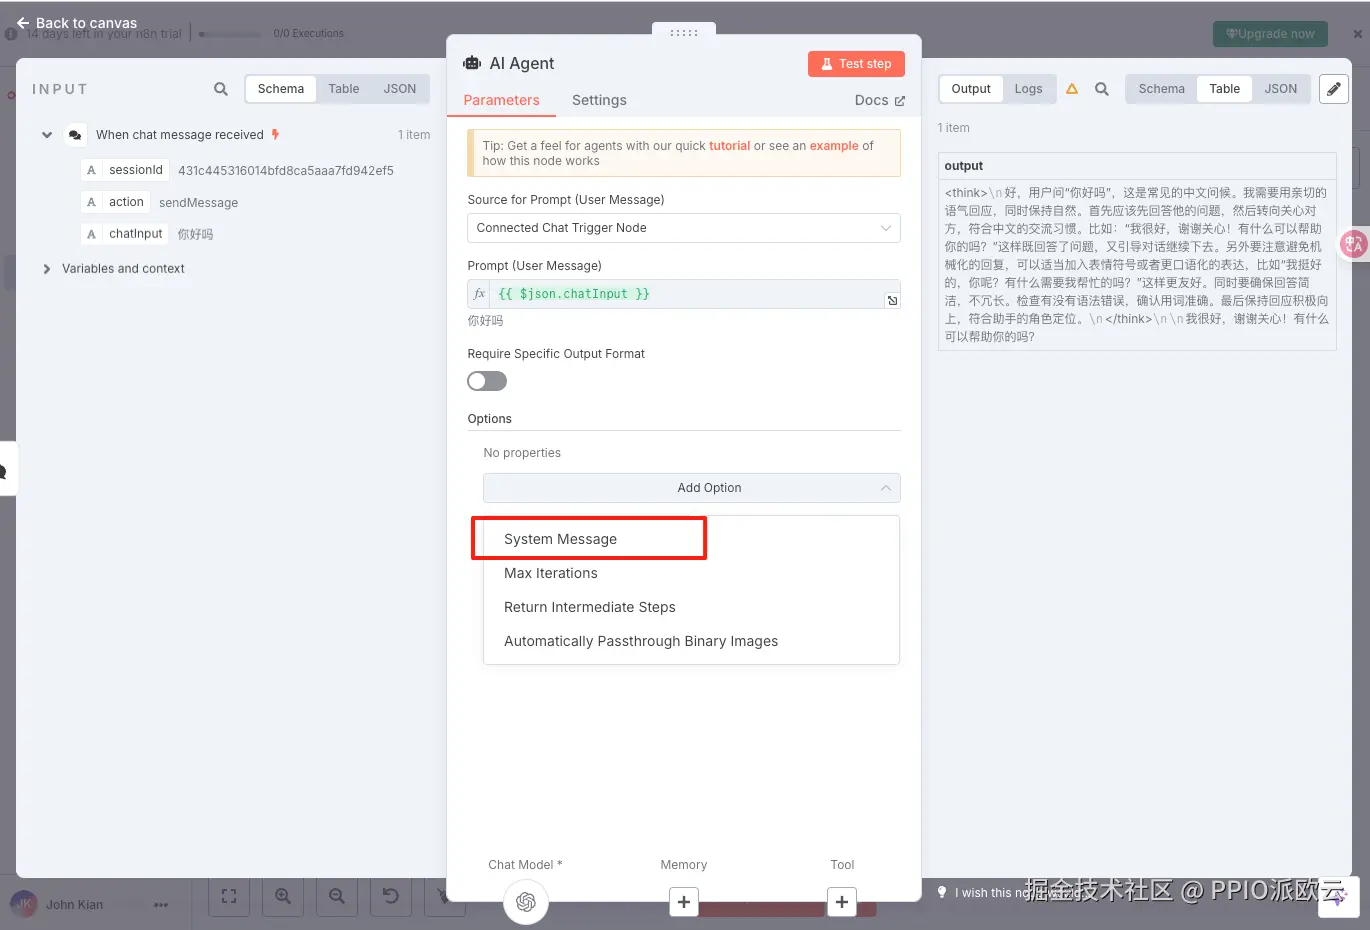Add a Memory connection with plus button
Viewport: 1370px width, 930px height.
point(684,902)
